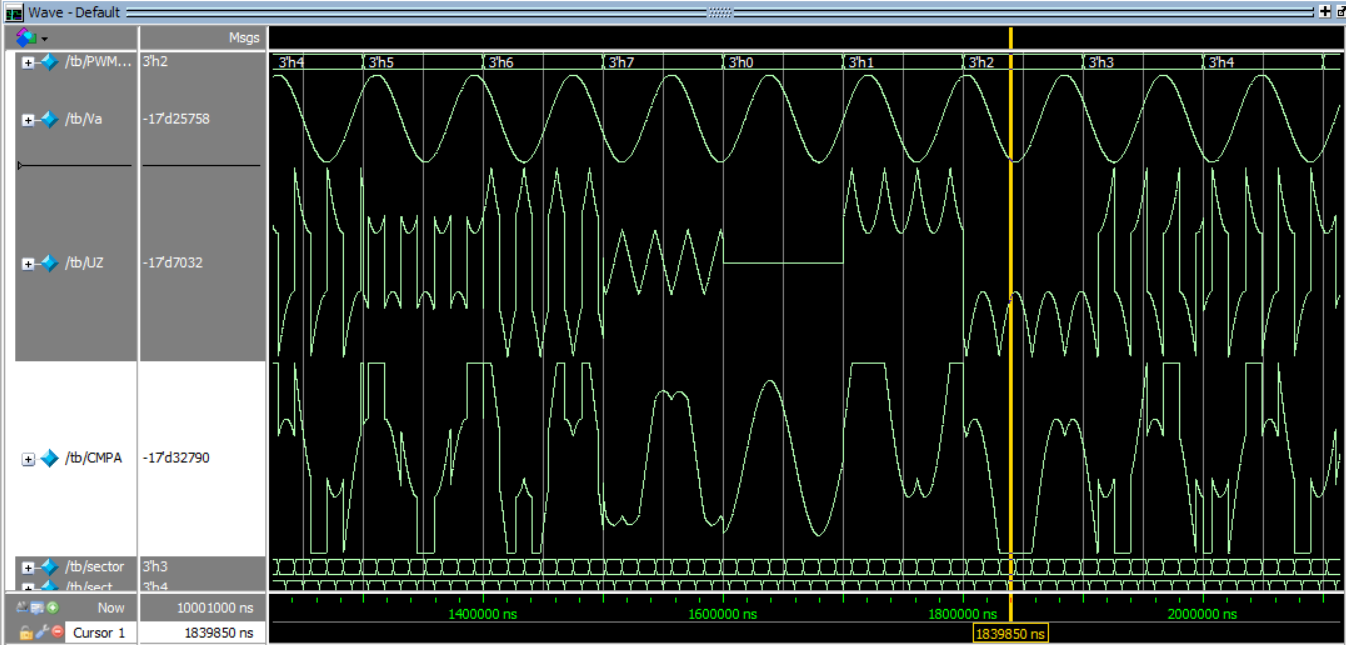Toggle the Cursor 1 lock icon
The width and height of the screenshot is (1346, 645).
pyautogui.click(x=26, y=632)
